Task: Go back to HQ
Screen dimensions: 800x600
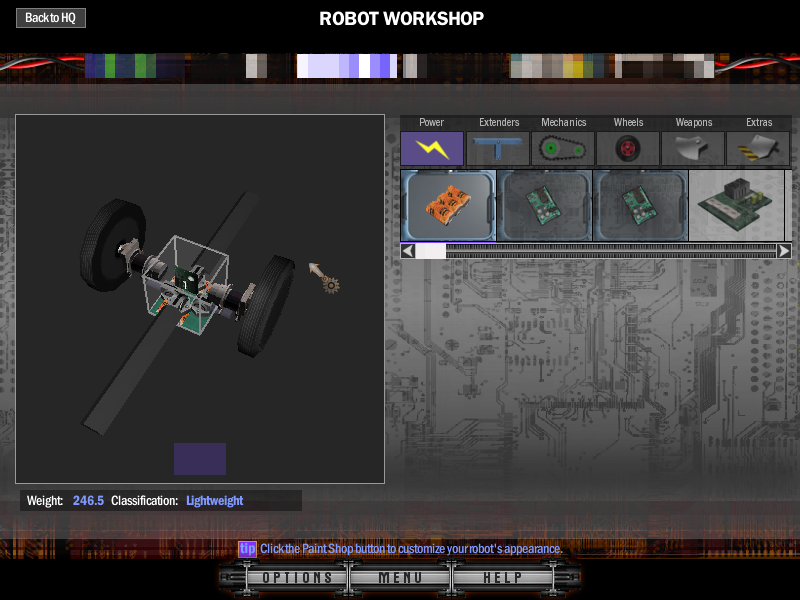Action: (51, 18)
